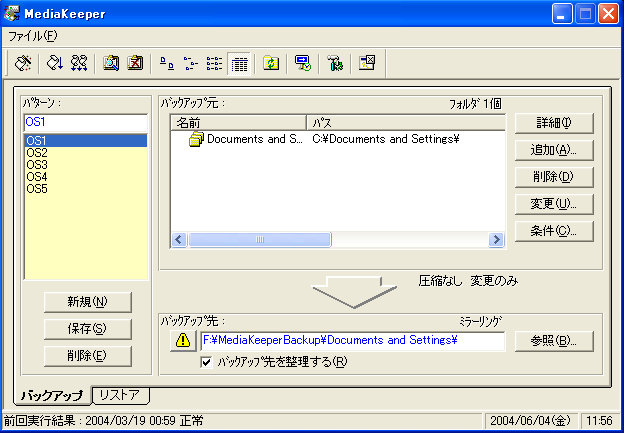Select the details view toolbar icon
The height and width of the screenshot is (433, 624).
coord(239,63)
